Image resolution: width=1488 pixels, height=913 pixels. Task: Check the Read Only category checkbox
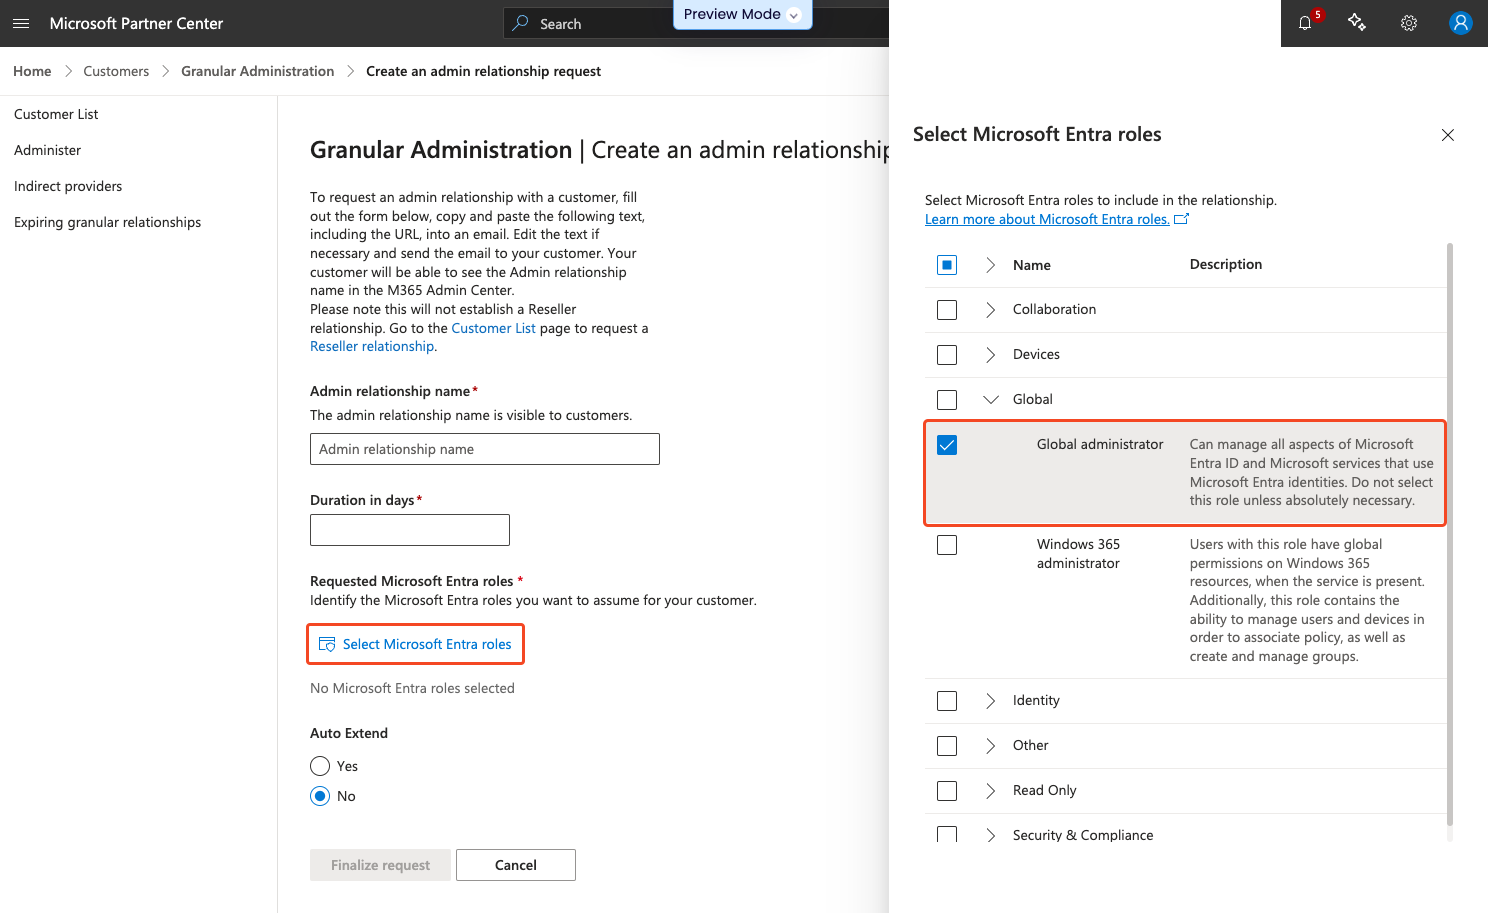pos(947,791)
